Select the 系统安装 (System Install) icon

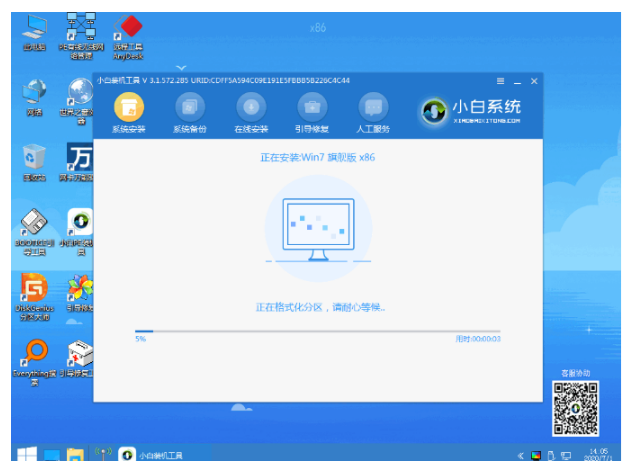tap(128, 108)
